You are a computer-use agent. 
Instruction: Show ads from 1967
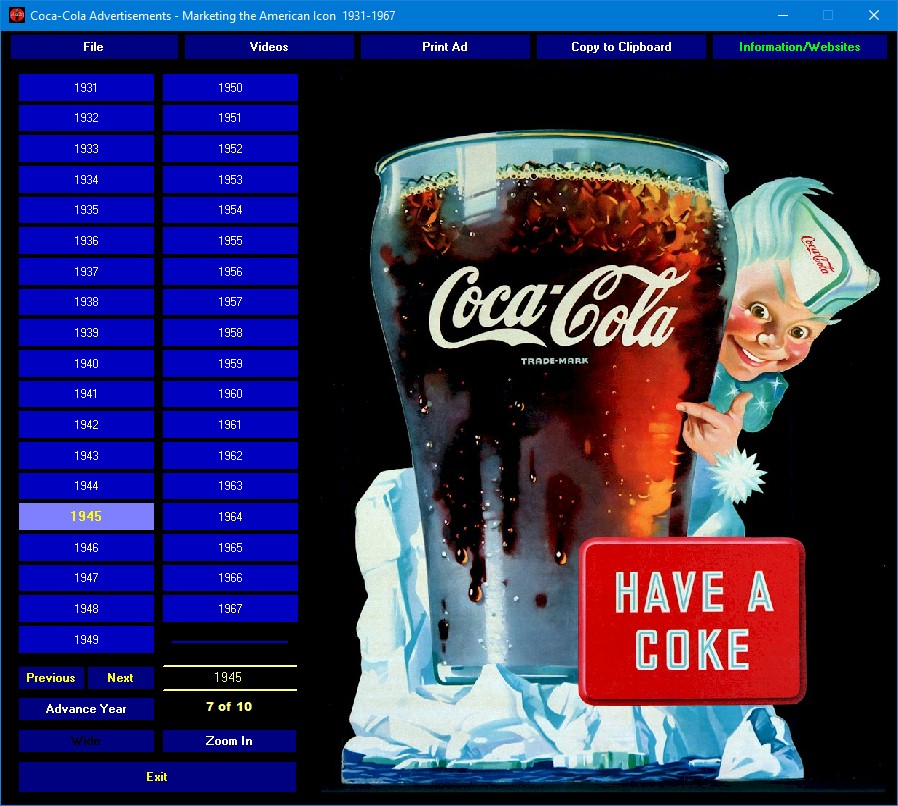(x=230, y=609)
